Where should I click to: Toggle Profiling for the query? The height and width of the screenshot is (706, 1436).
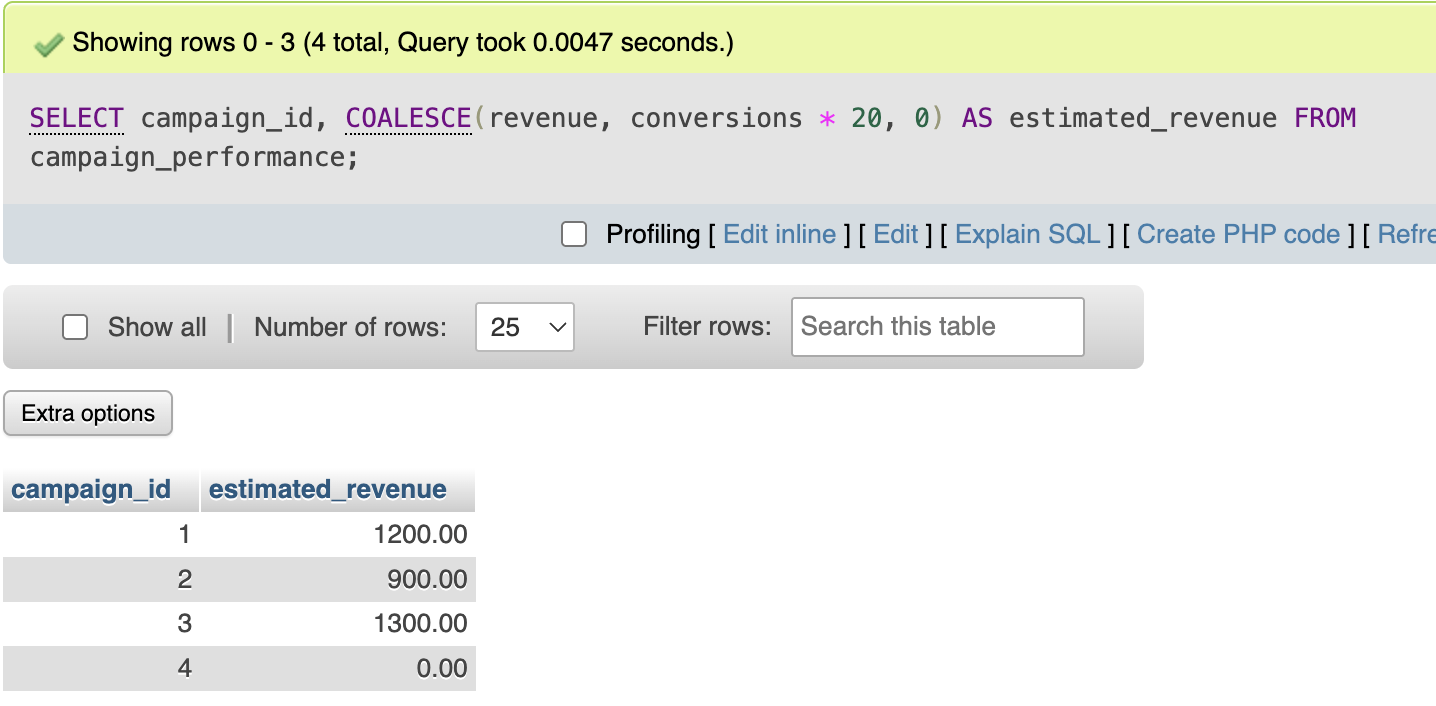click(573, 234)
